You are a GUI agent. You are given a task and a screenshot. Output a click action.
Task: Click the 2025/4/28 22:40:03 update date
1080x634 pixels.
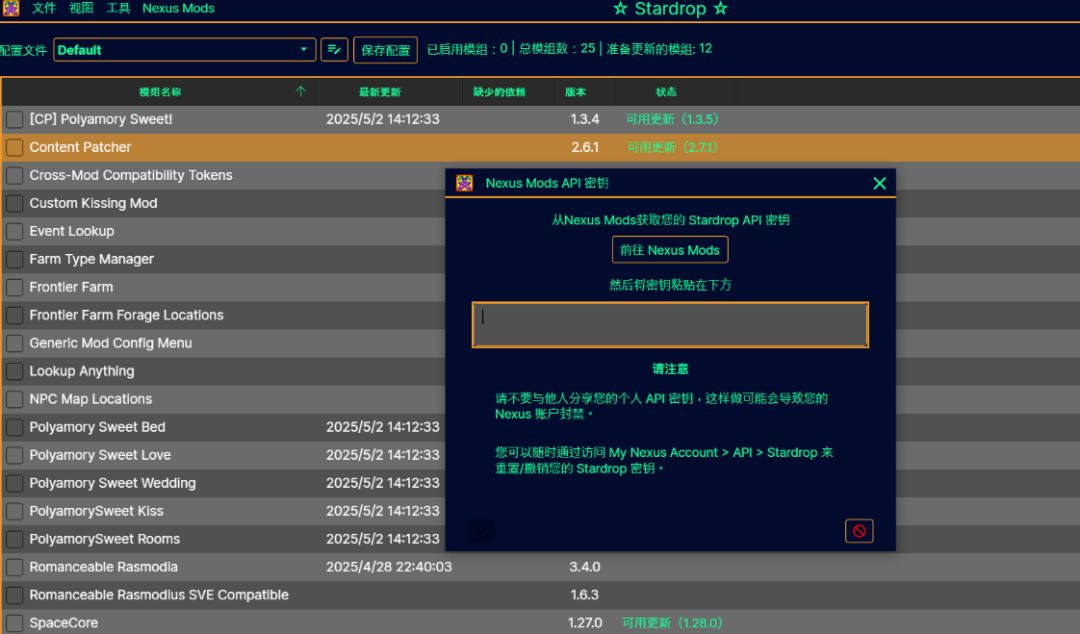[x=389, y=567]
